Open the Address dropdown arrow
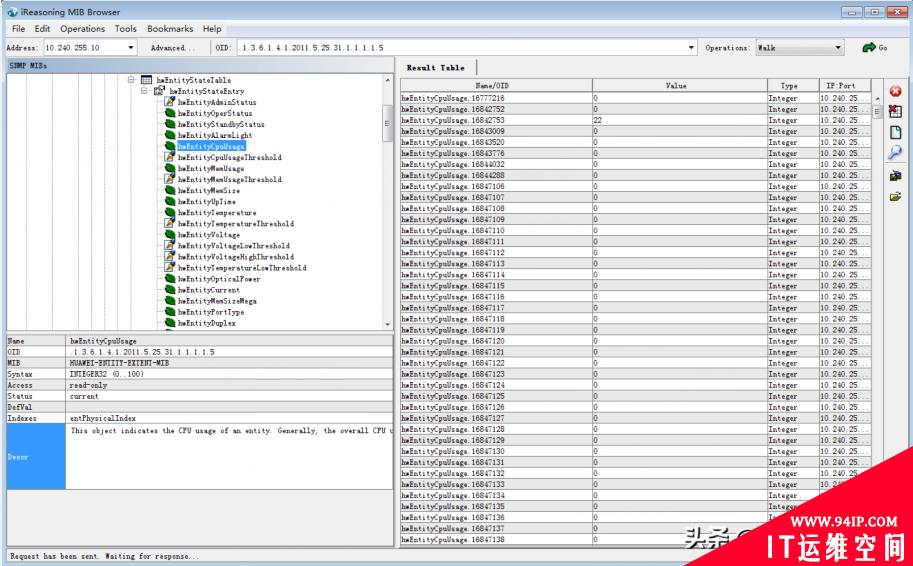Viewport: 913px width, 566px height. 130,48
